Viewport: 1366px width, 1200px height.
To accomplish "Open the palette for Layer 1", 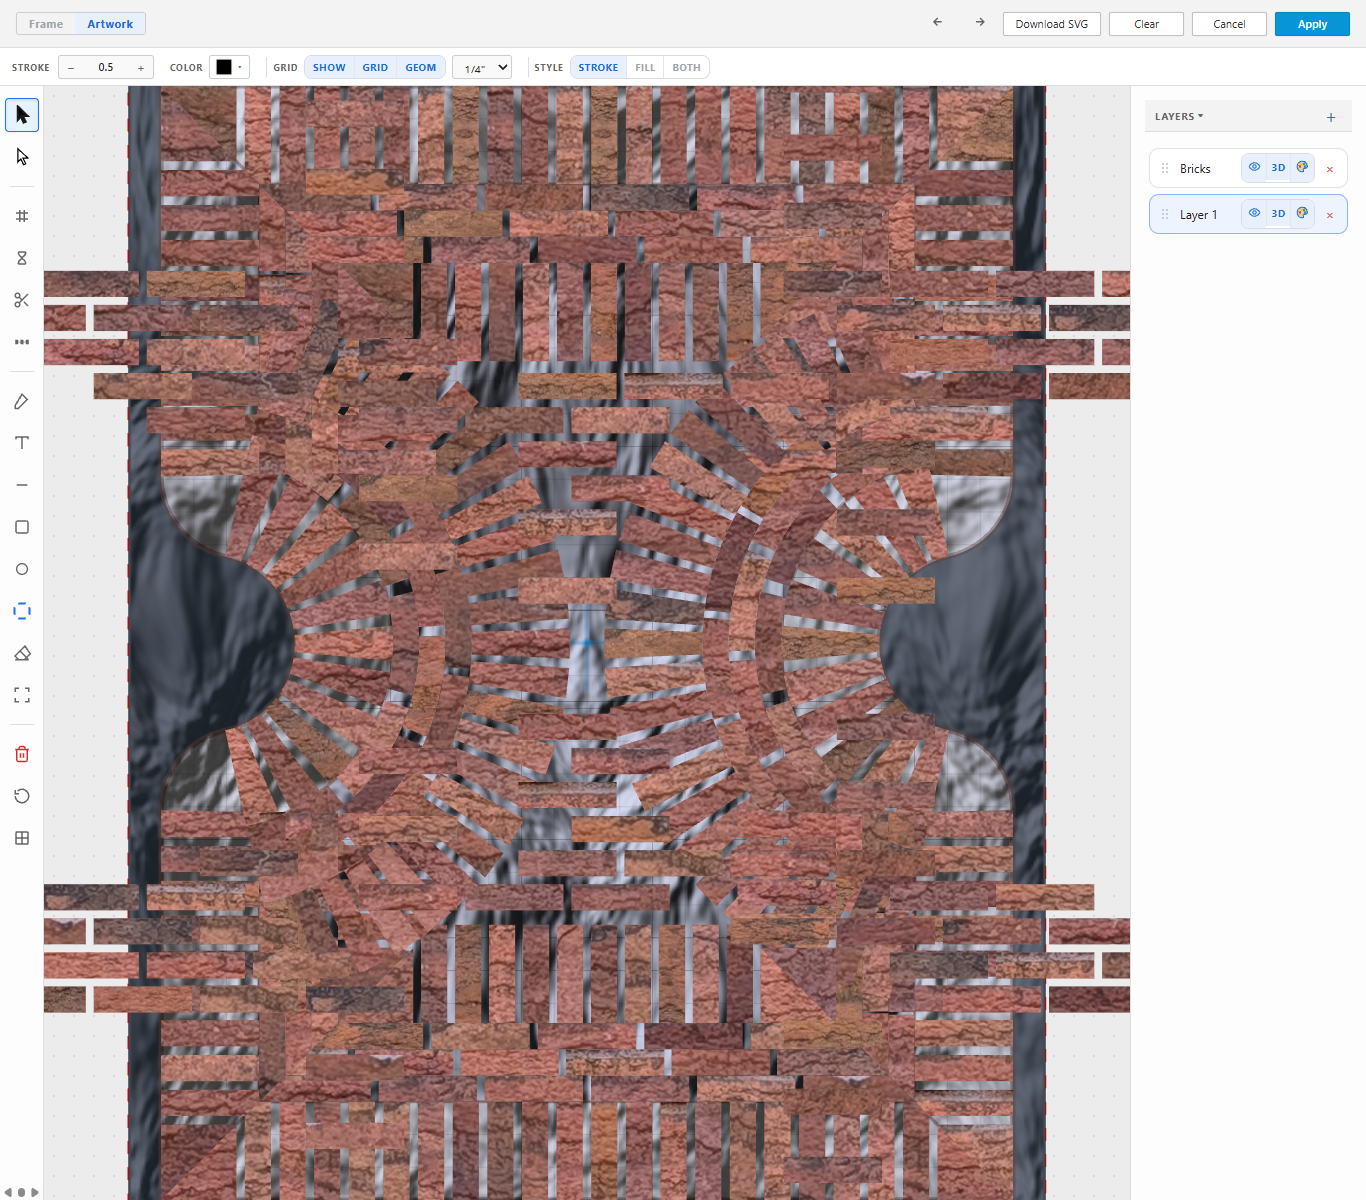I will click(1302, 213).
